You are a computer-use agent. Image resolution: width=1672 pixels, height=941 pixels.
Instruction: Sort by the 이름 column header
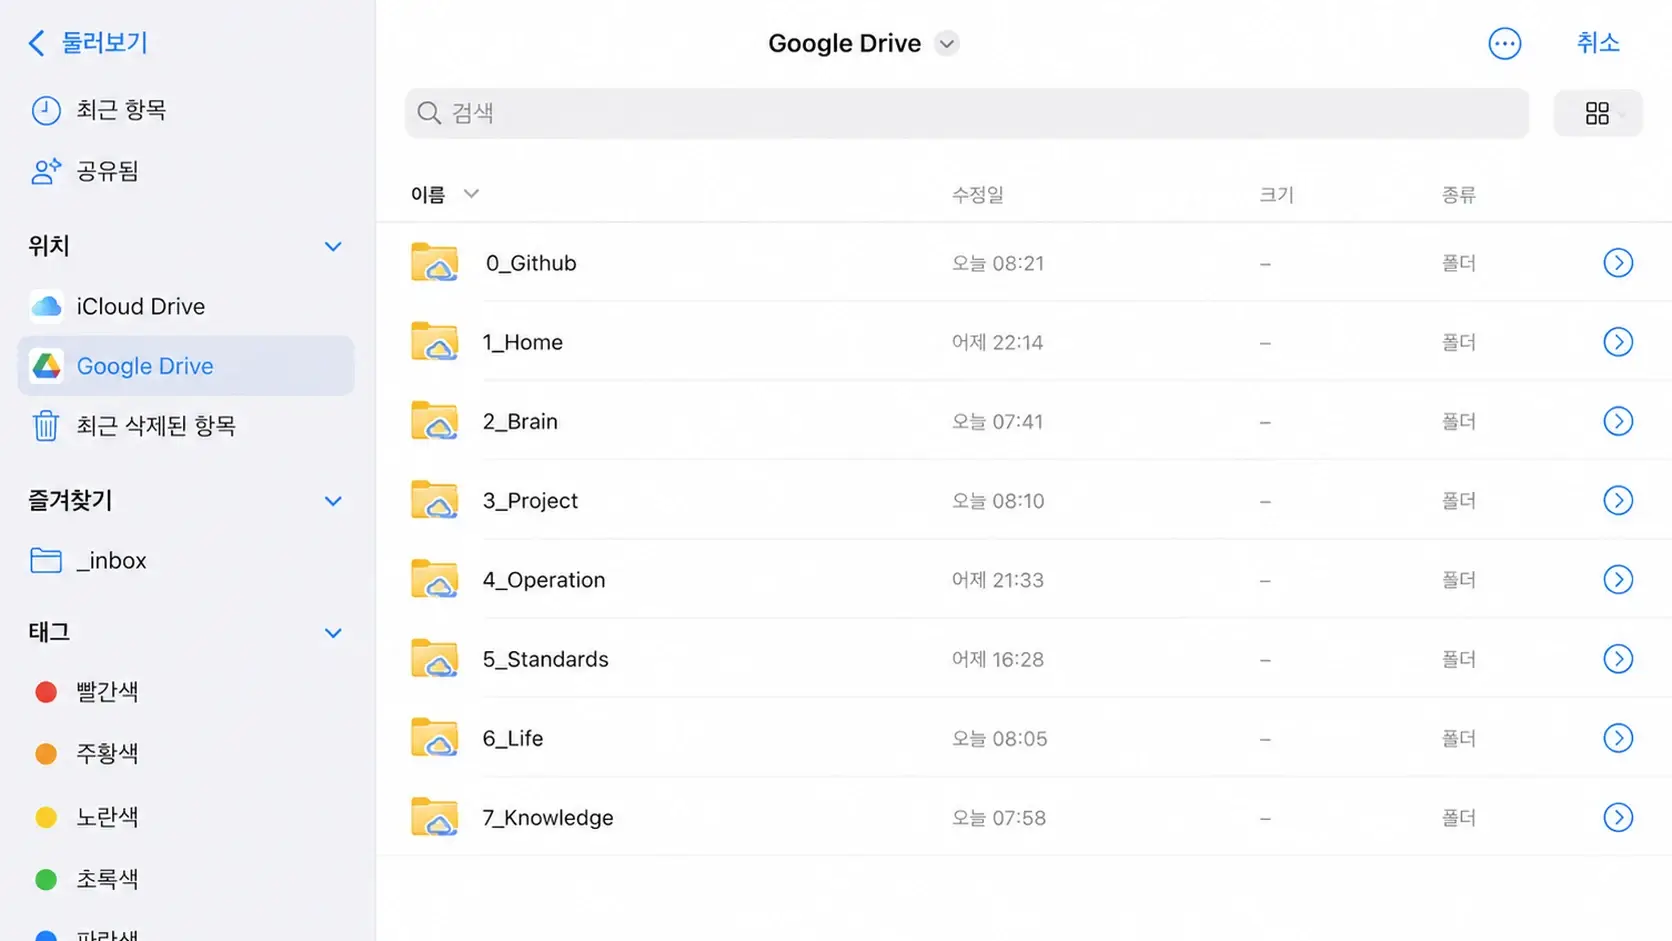point(428,195)
